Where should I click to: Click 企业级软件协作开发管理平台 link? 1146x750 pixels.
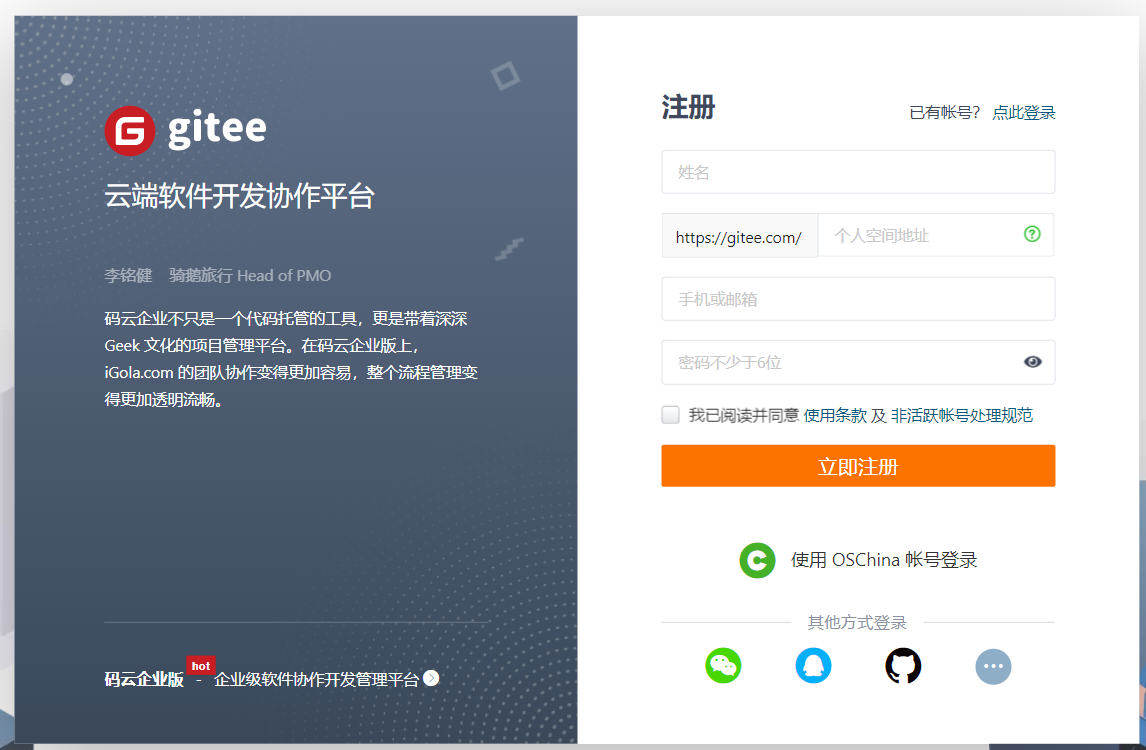click(316, 679)
